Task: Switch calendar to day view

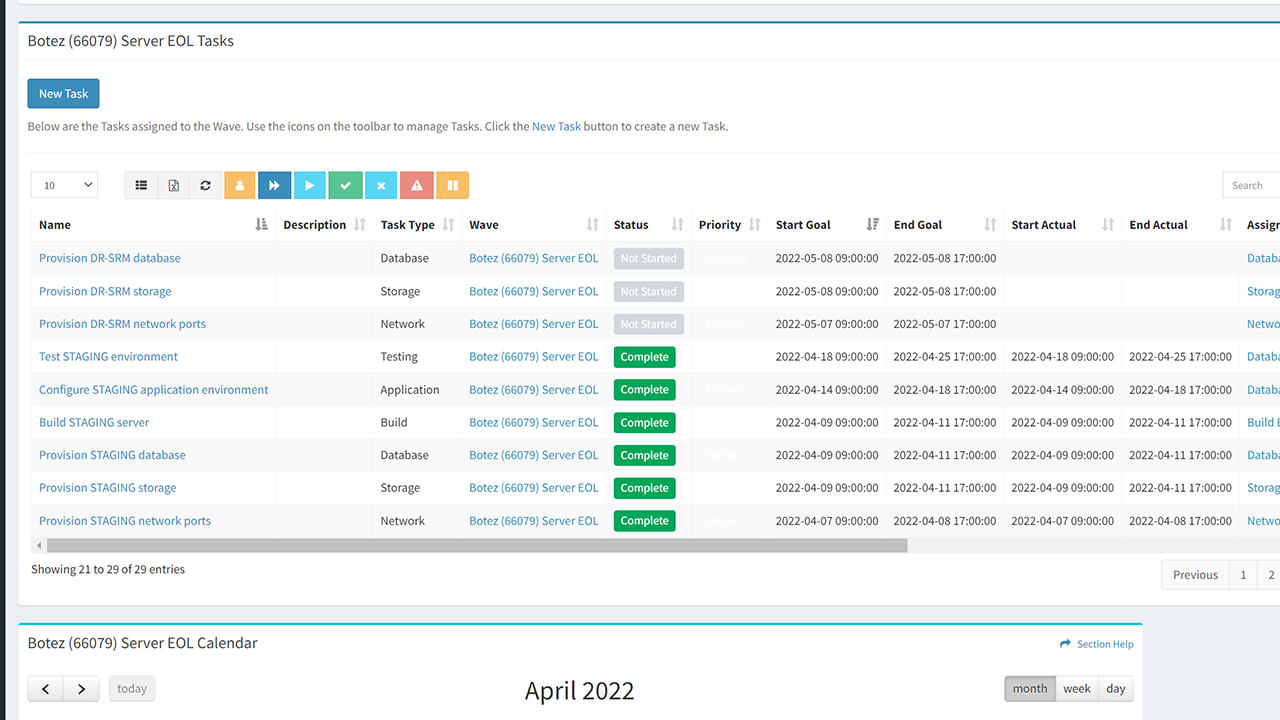Action: coord(1116,689)
